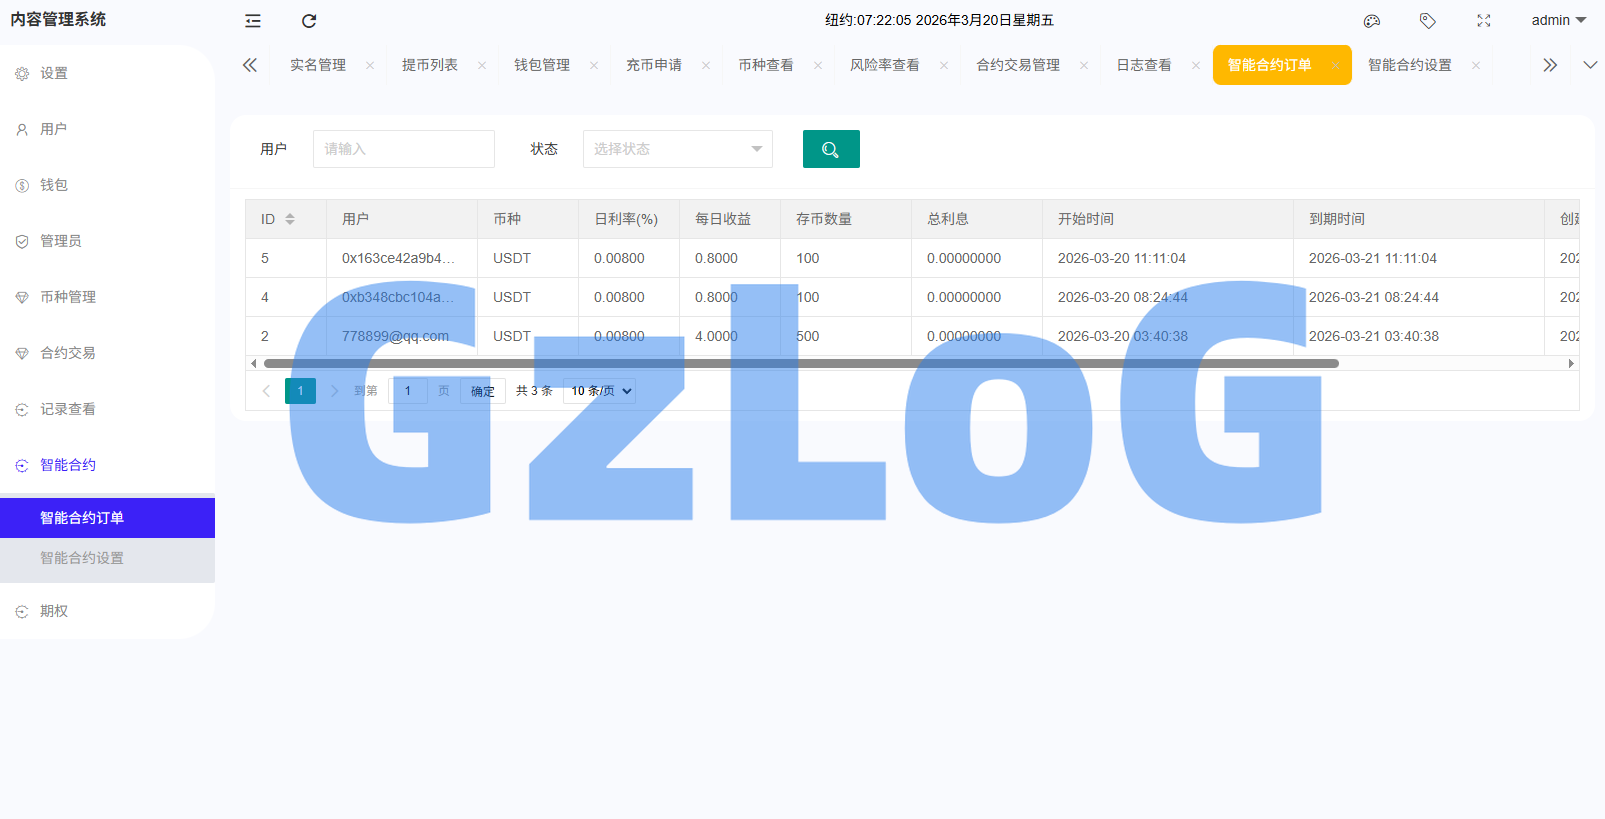Focus the 用户 search input field
The width and height of the screenshot is (1605, 819).
pyautogui.click(x=403, y=149)
